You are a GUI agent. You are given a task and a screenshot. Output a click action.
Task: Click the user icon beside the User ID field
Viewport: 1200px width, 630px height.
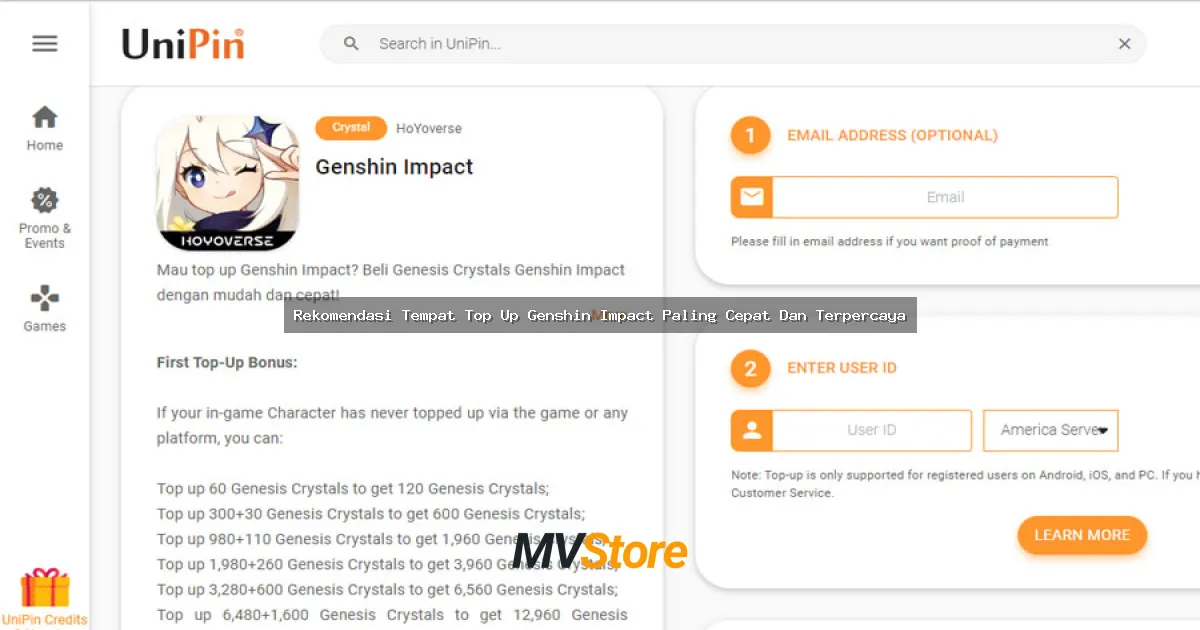(x=751, y=430)
